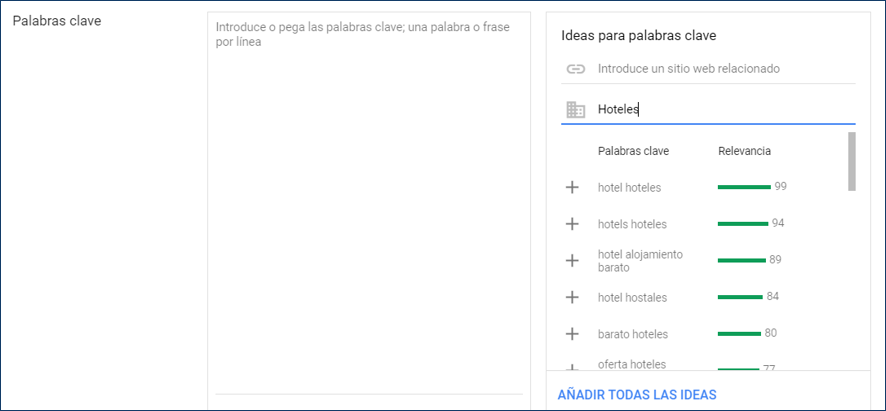Click the relevance bar showing 94
The width and height of the screenshot is (886, 411).
pyautogui.click(x=743, y=224)
